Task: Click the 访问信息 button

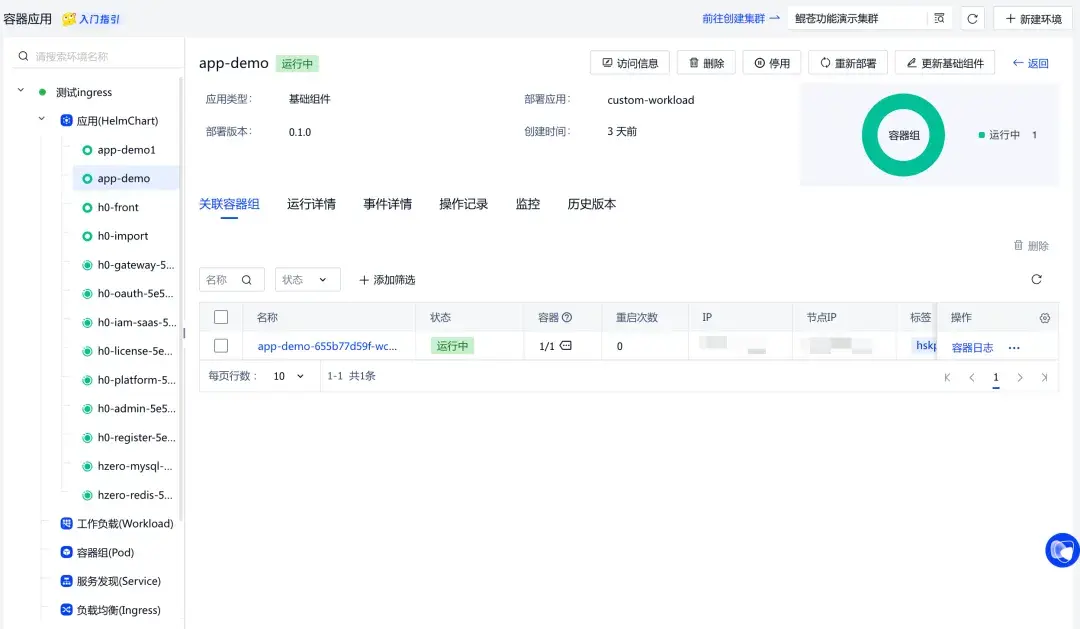Action: pos(630,63)
